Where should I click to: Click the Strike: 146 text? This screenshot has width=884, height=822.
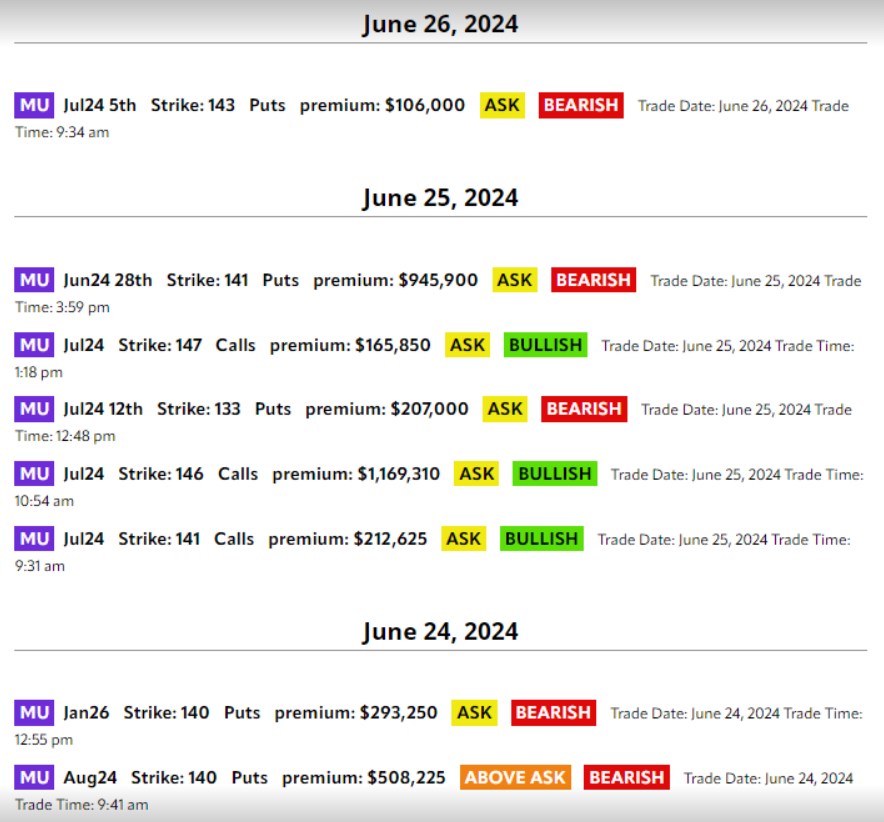click(161, 474)
